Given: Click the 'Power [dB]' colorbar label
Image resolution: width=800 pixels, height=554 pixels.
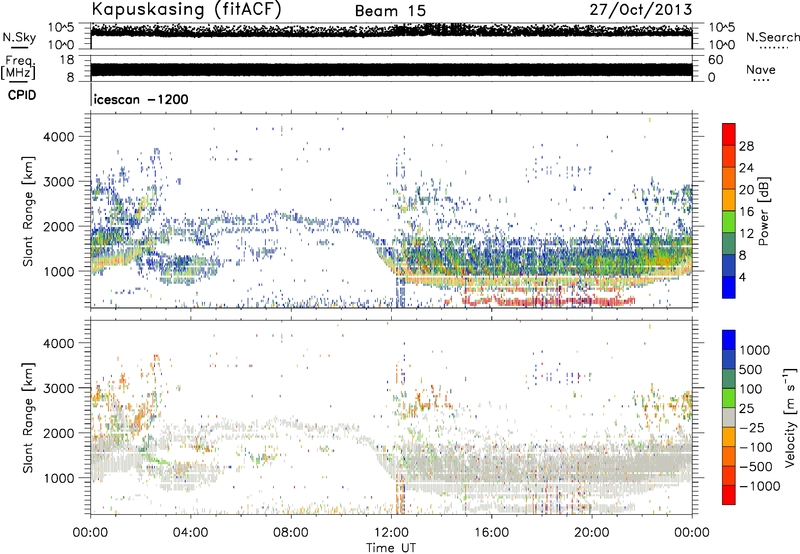Looking at the screenshot, I should coord(763,211).
